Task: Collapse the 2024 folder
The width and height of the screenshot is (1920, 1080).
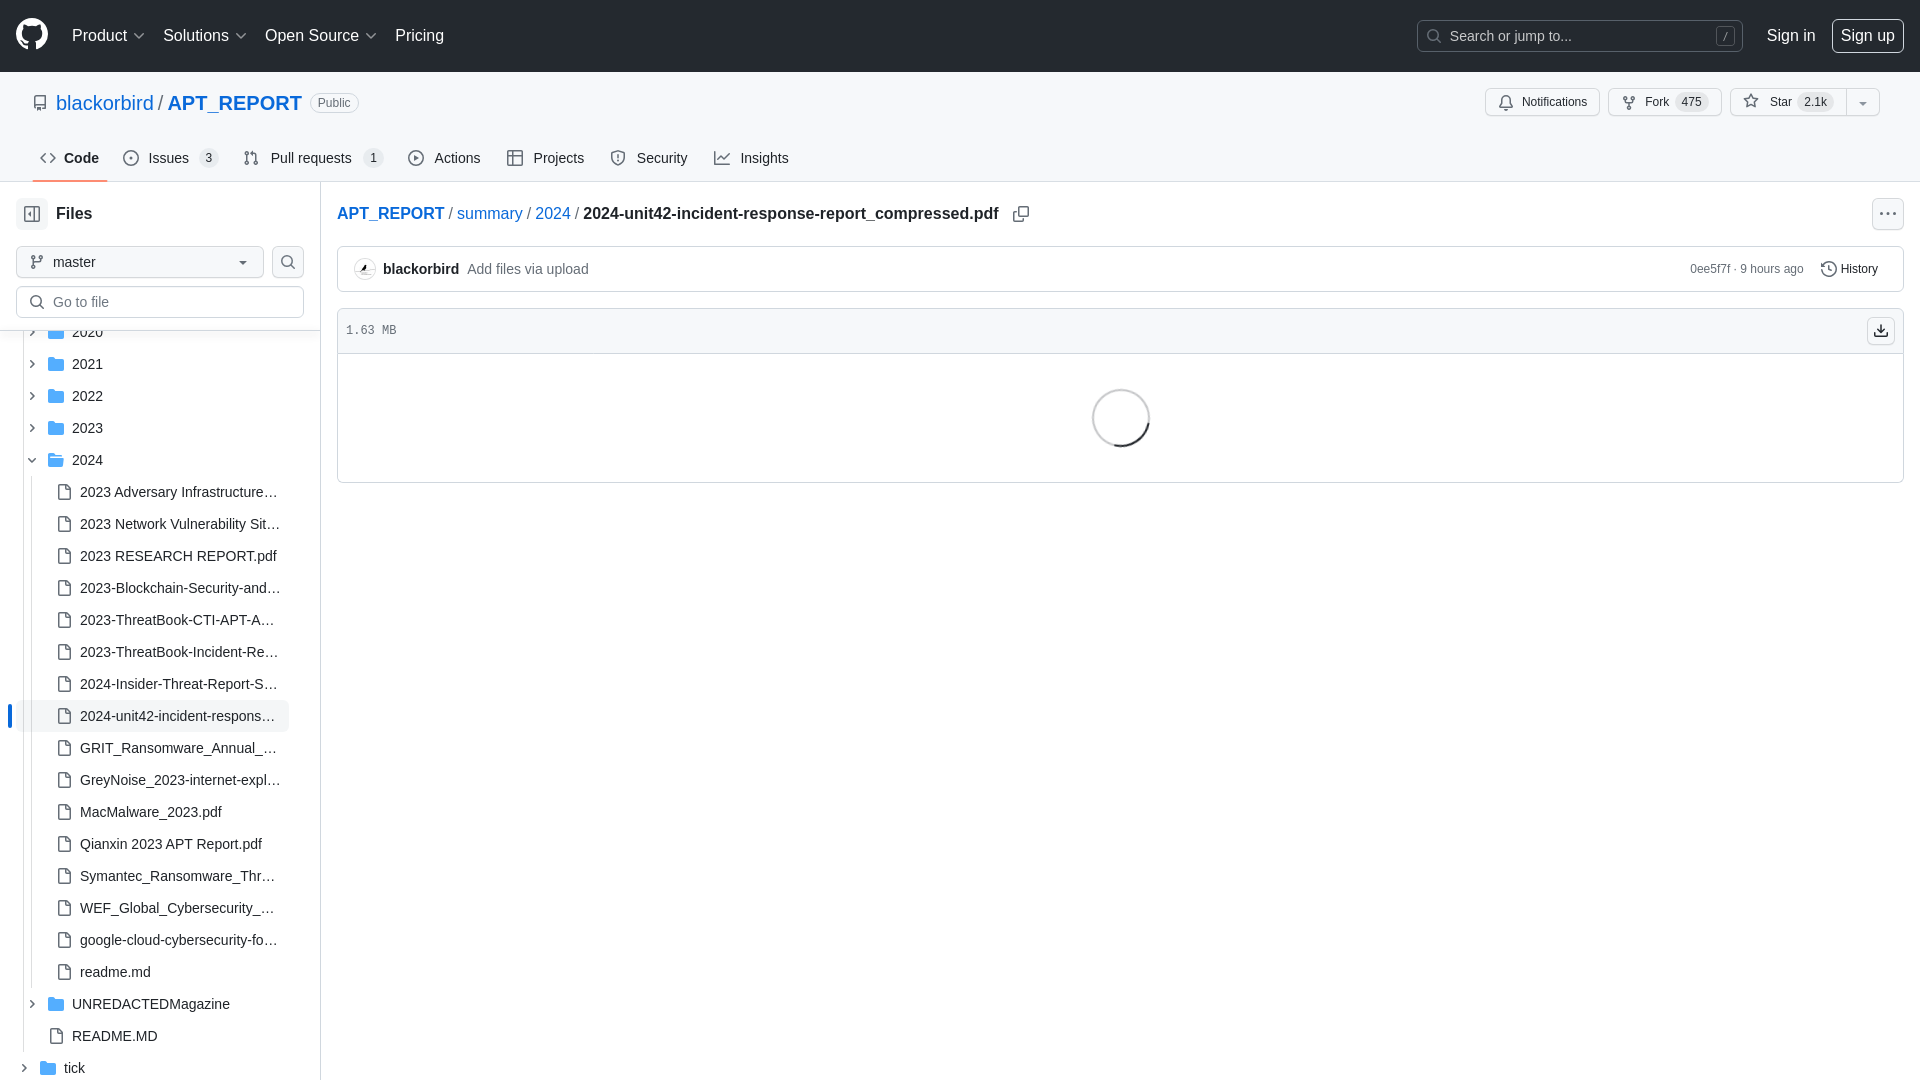Action: point(32,460)
